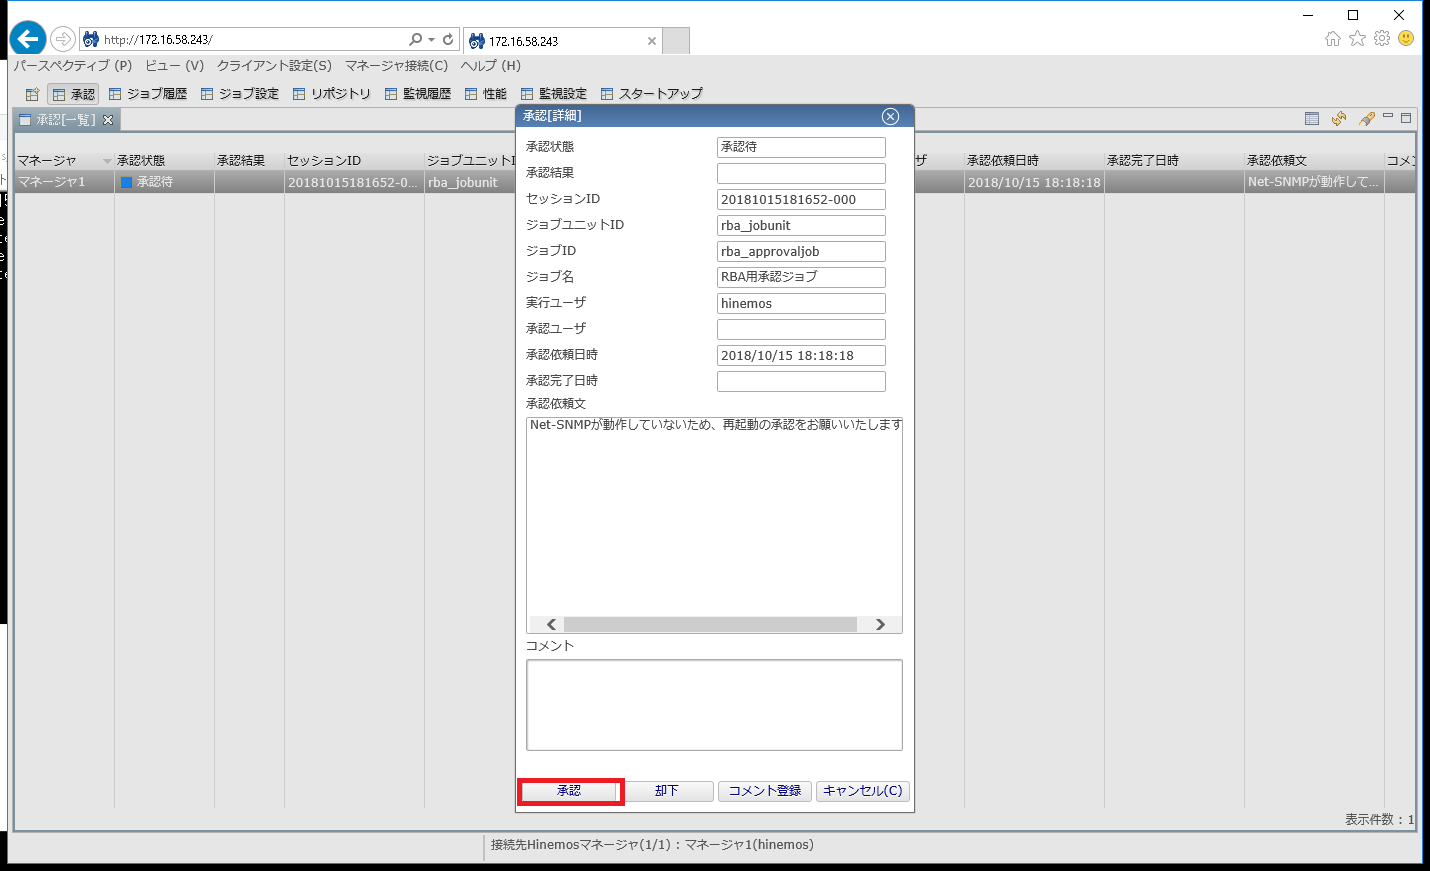
Task: Click the コメント text area
Action: tap(714, 705)
